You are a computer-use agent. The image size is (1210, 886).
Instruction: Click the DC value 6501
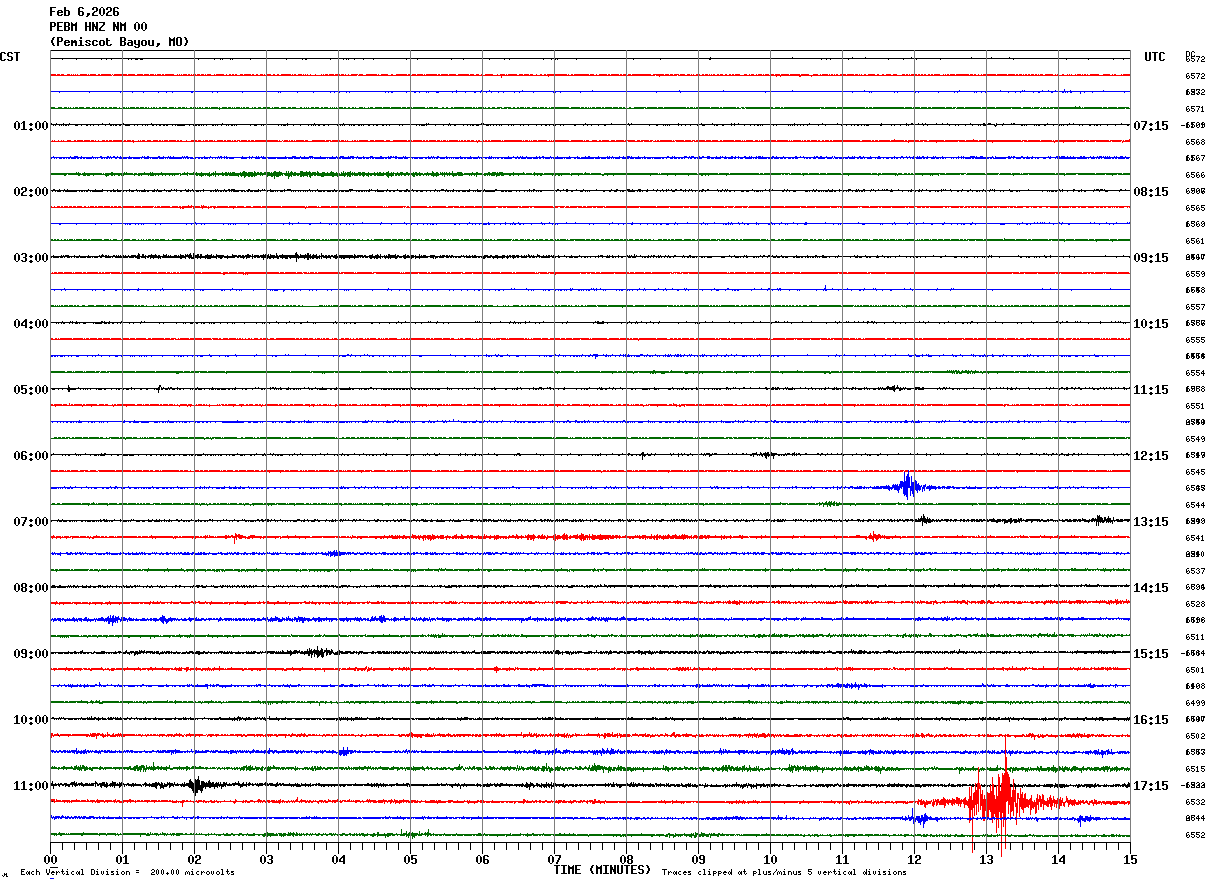point(1194,670)
